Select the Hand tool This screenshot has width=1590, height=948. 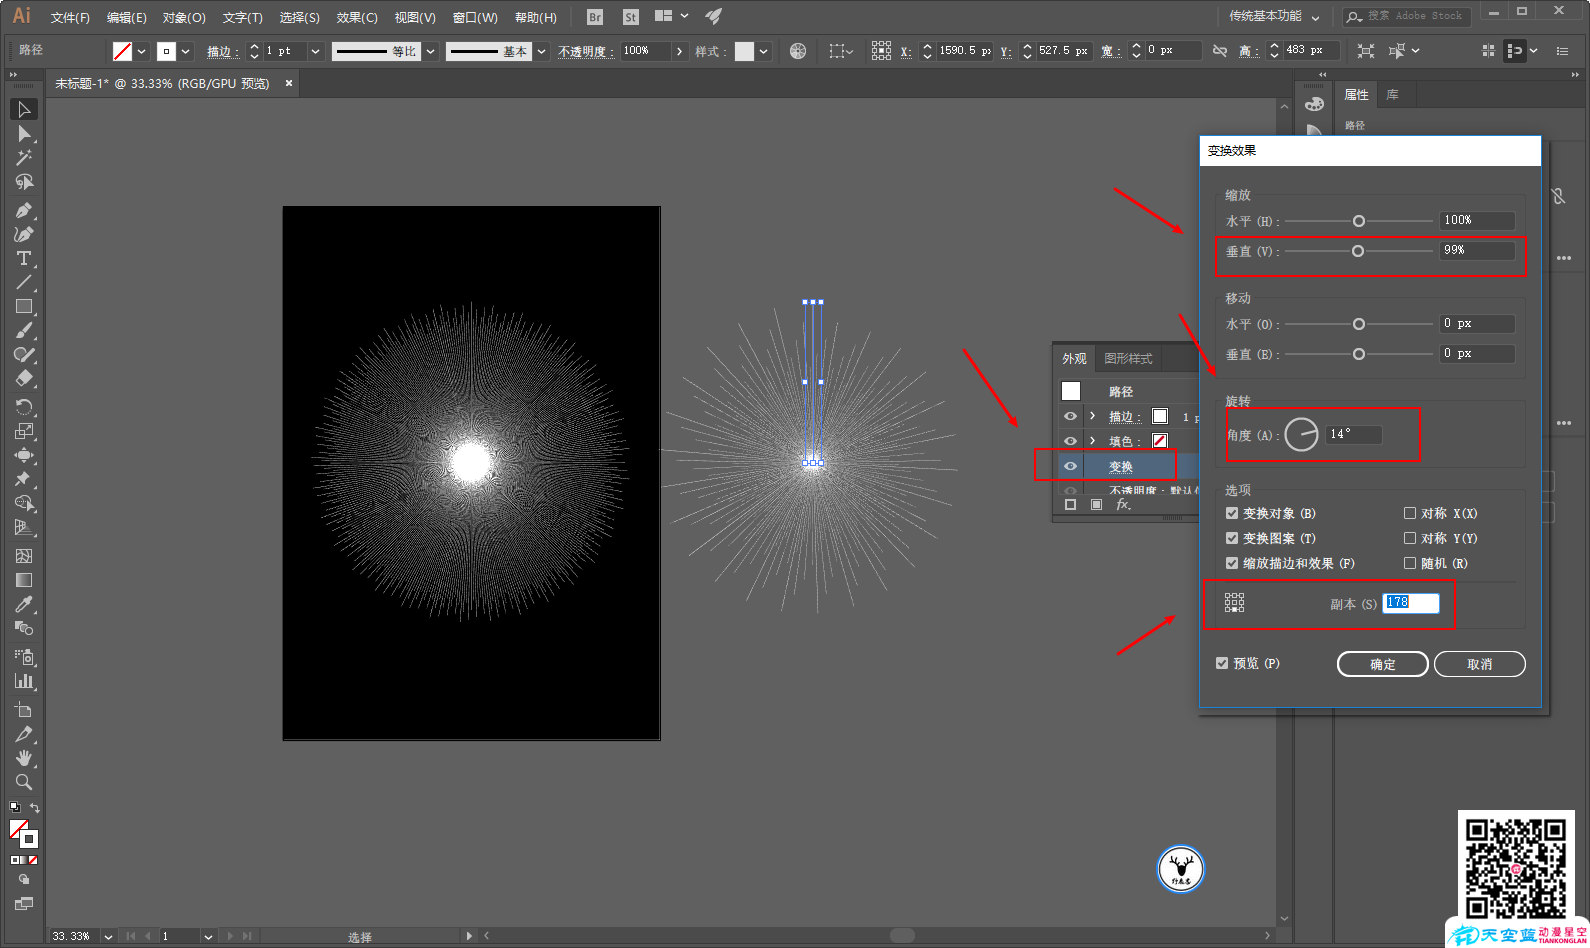24,758
